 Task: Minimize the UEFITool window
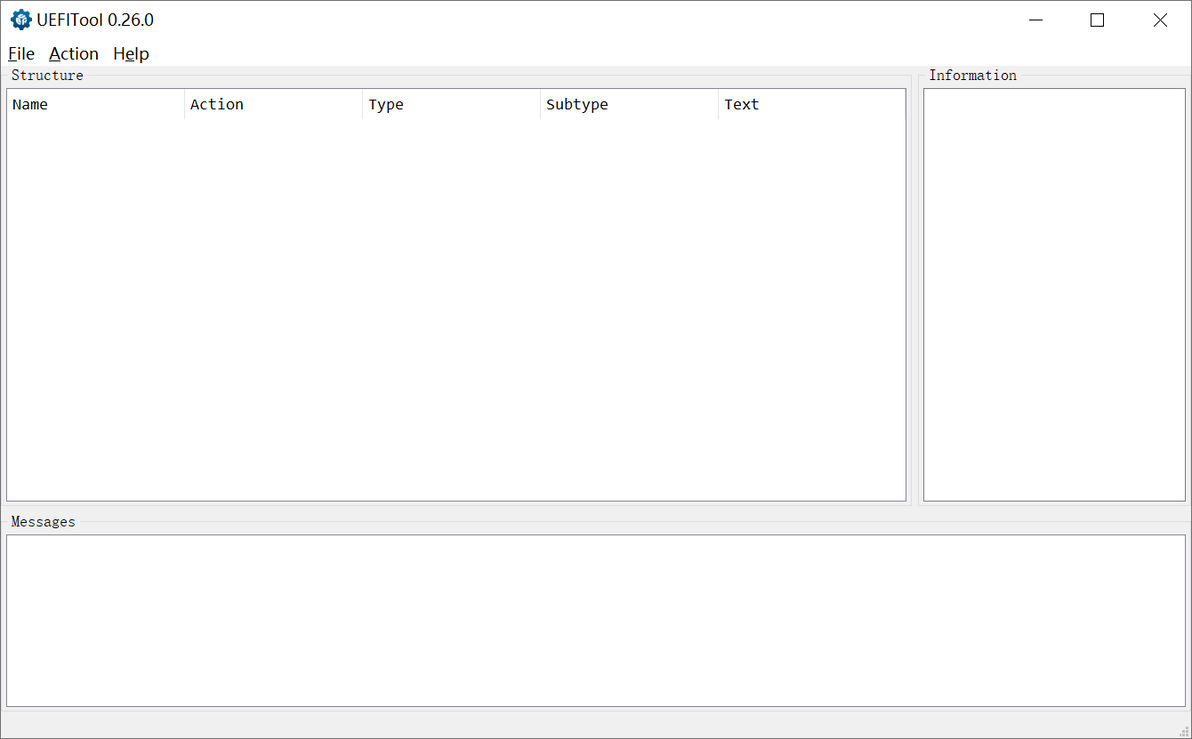click(1035, 21)
